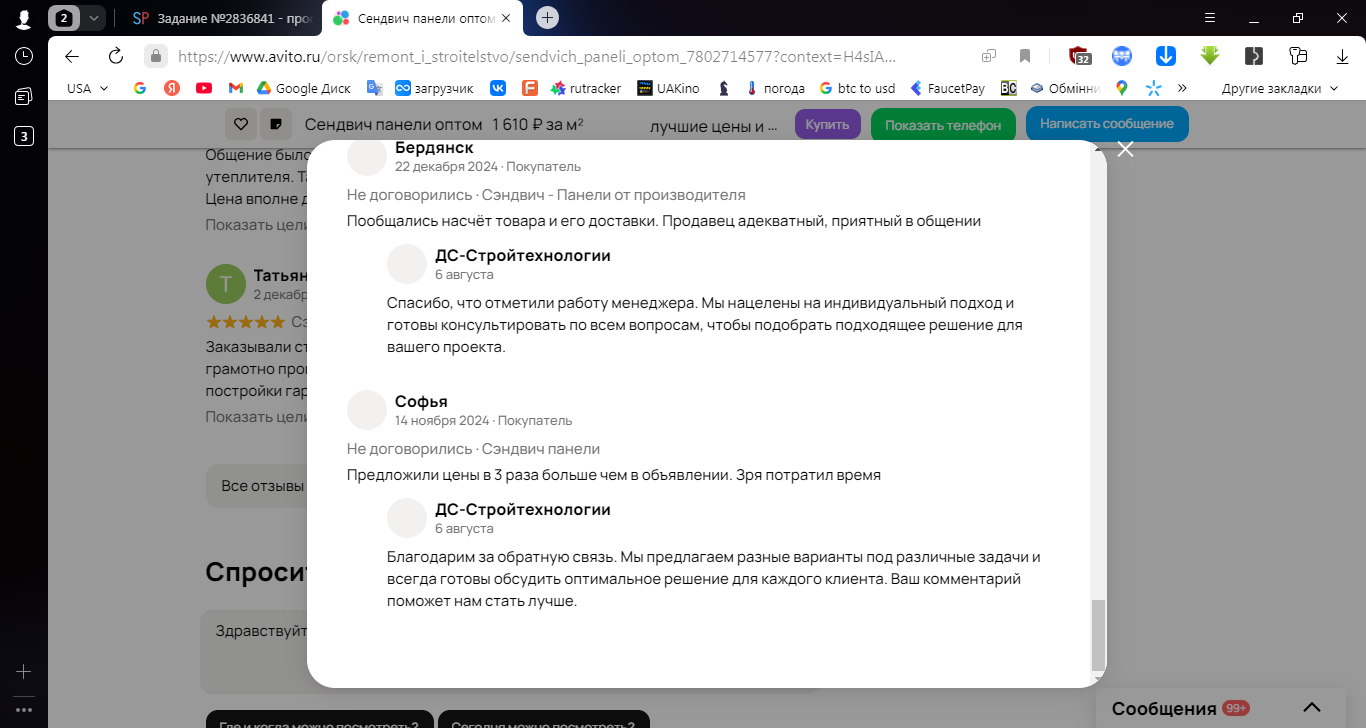1366x728 pixels.
Task: Click the Купить button
Action: tap(828, 124)
